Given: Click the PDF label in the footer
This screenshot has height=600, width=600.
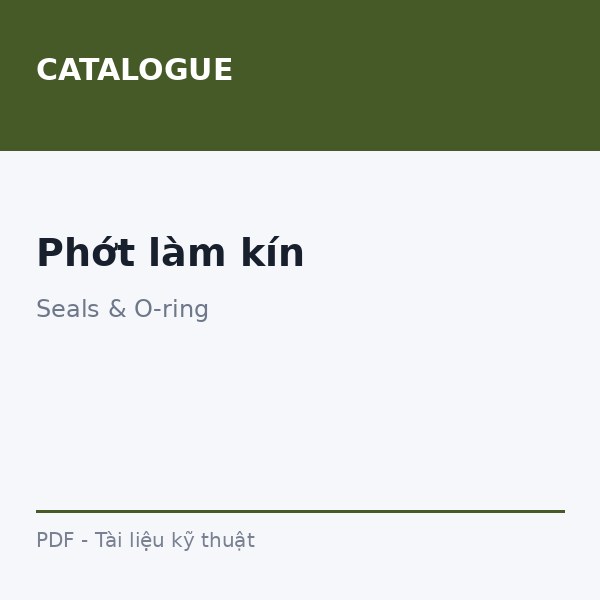Looking at the screenshot, I should tap(55, 540).
